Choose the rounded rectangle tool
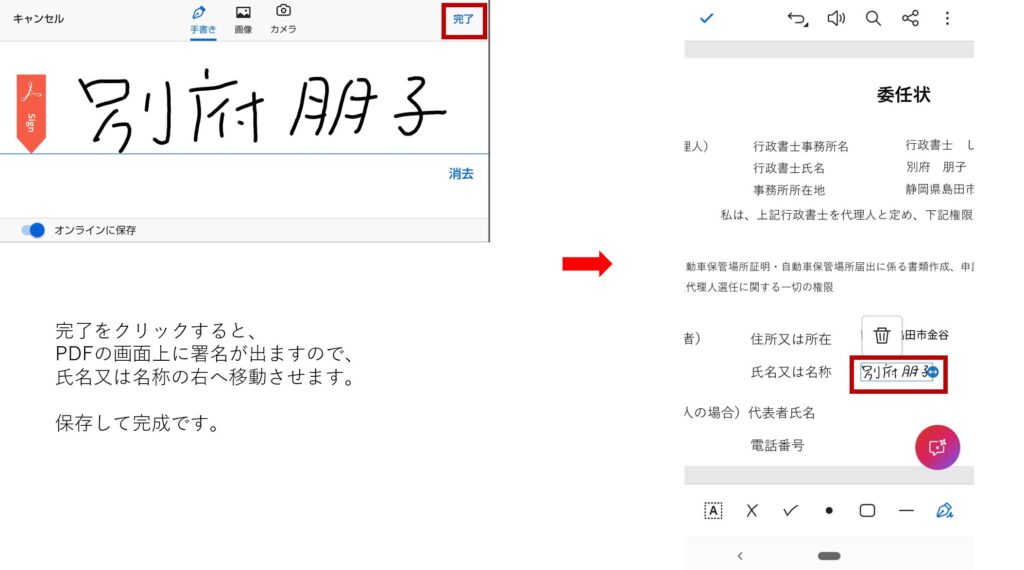The width and height of the screenshot is (1024, 570). pyautogui.click(x=867, y=510)
